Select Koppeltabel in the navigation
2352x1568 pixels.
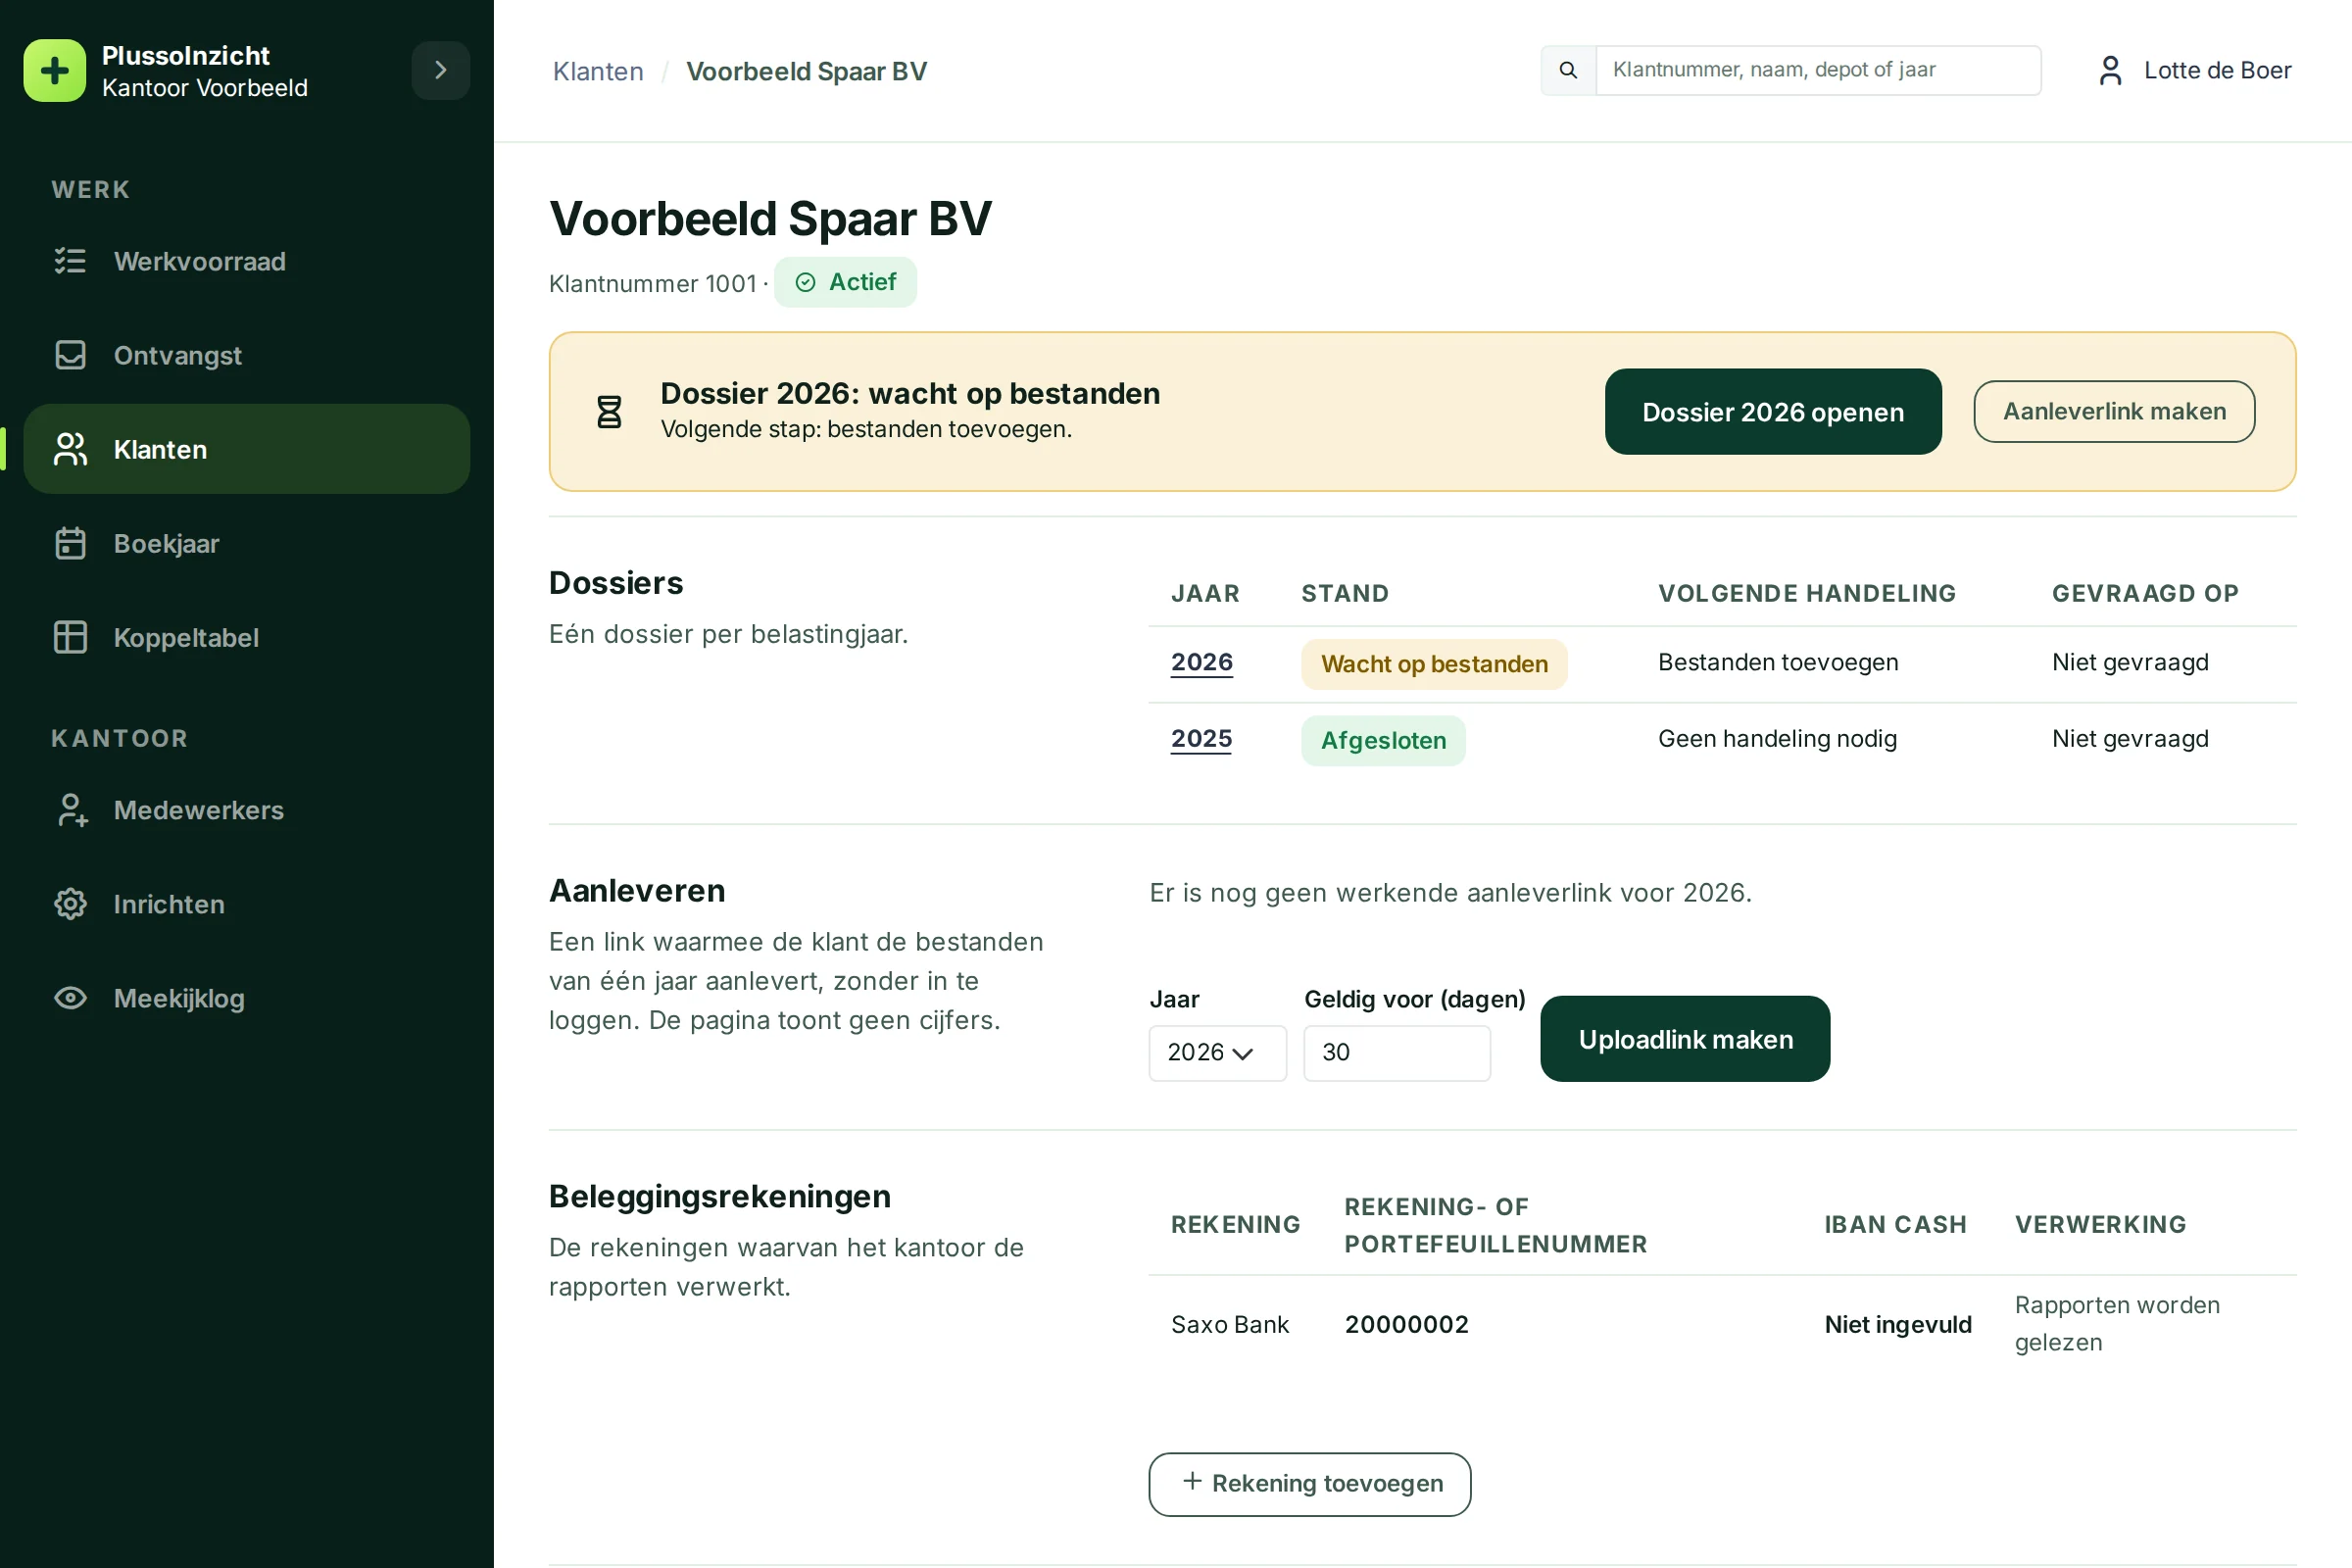point(247,637)
